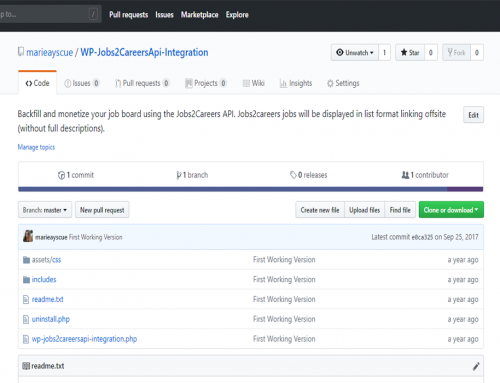Viewport: 500px width, 383px height.
Task: Click the readme.txt title in the readme panel header
Action: (48, 366)
